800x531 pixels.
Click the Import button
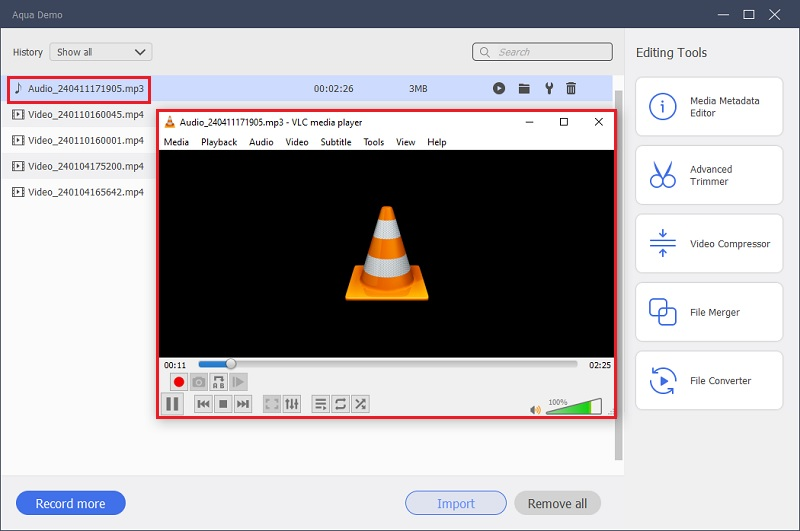(456, 503)
